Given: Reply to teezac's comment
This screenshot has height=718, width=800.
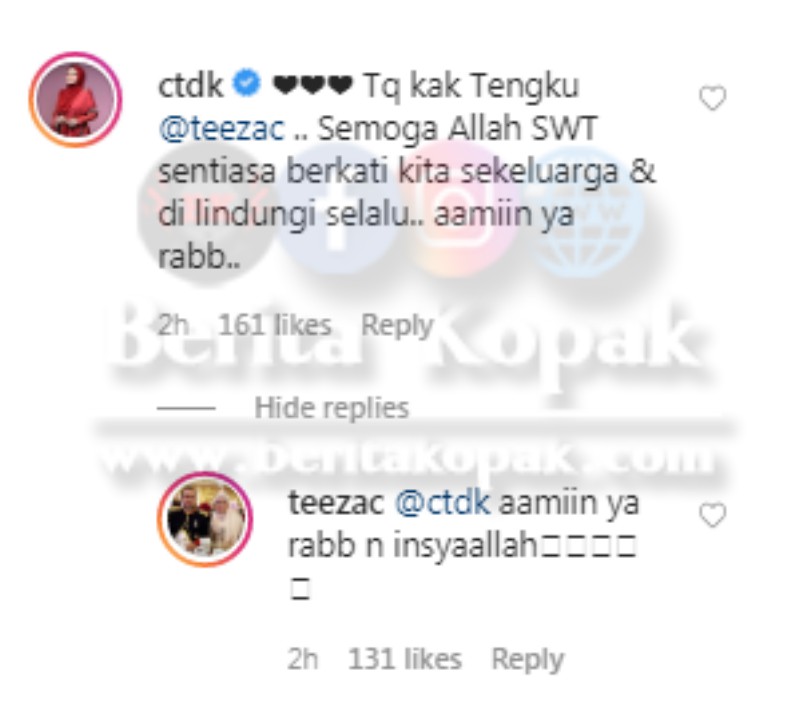Looking at the screenshot, I should point(528,660).
